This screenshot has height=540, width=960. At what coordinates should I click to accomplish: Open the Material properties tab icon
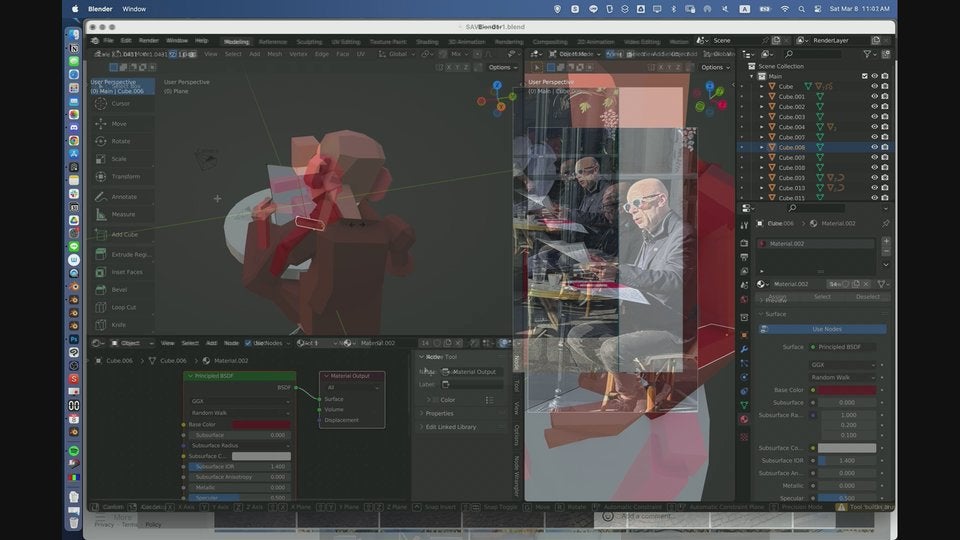(x=744, y=419)
